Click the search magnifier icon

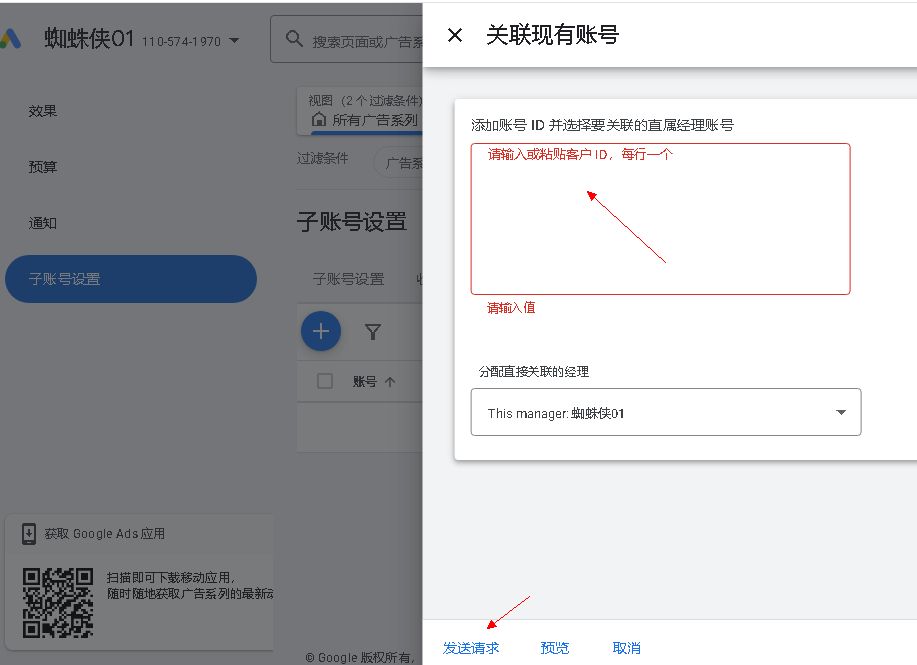[294, 40]
